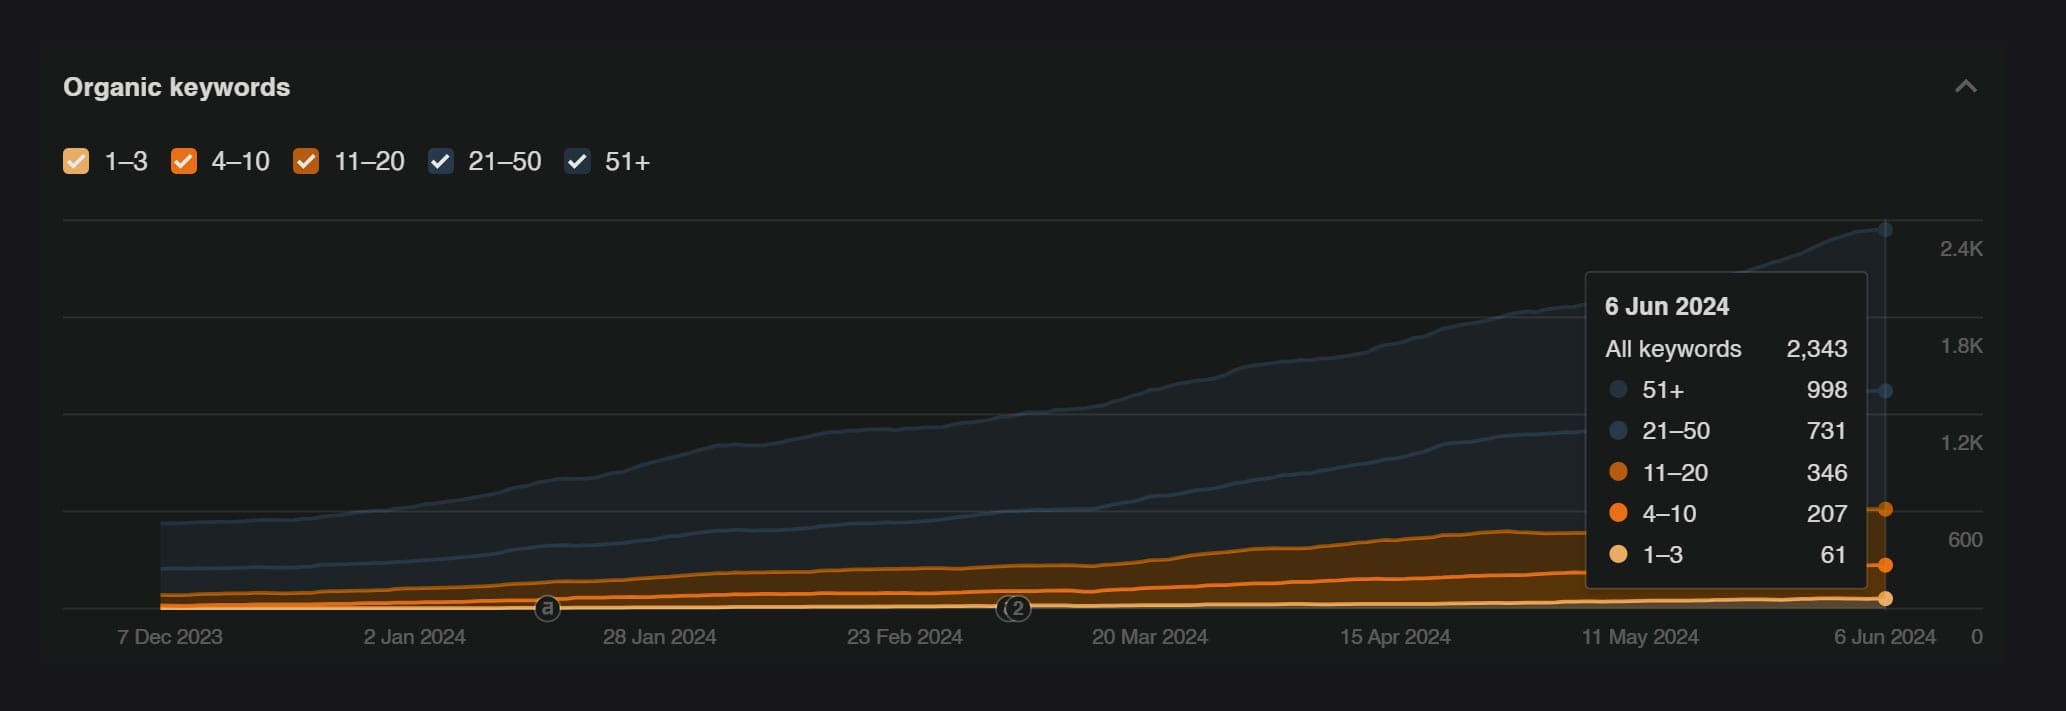Click the "a" annotation marker on the timeline
Image resolution: width=2066 pixels, height=711 pixels.
(547, 608)
